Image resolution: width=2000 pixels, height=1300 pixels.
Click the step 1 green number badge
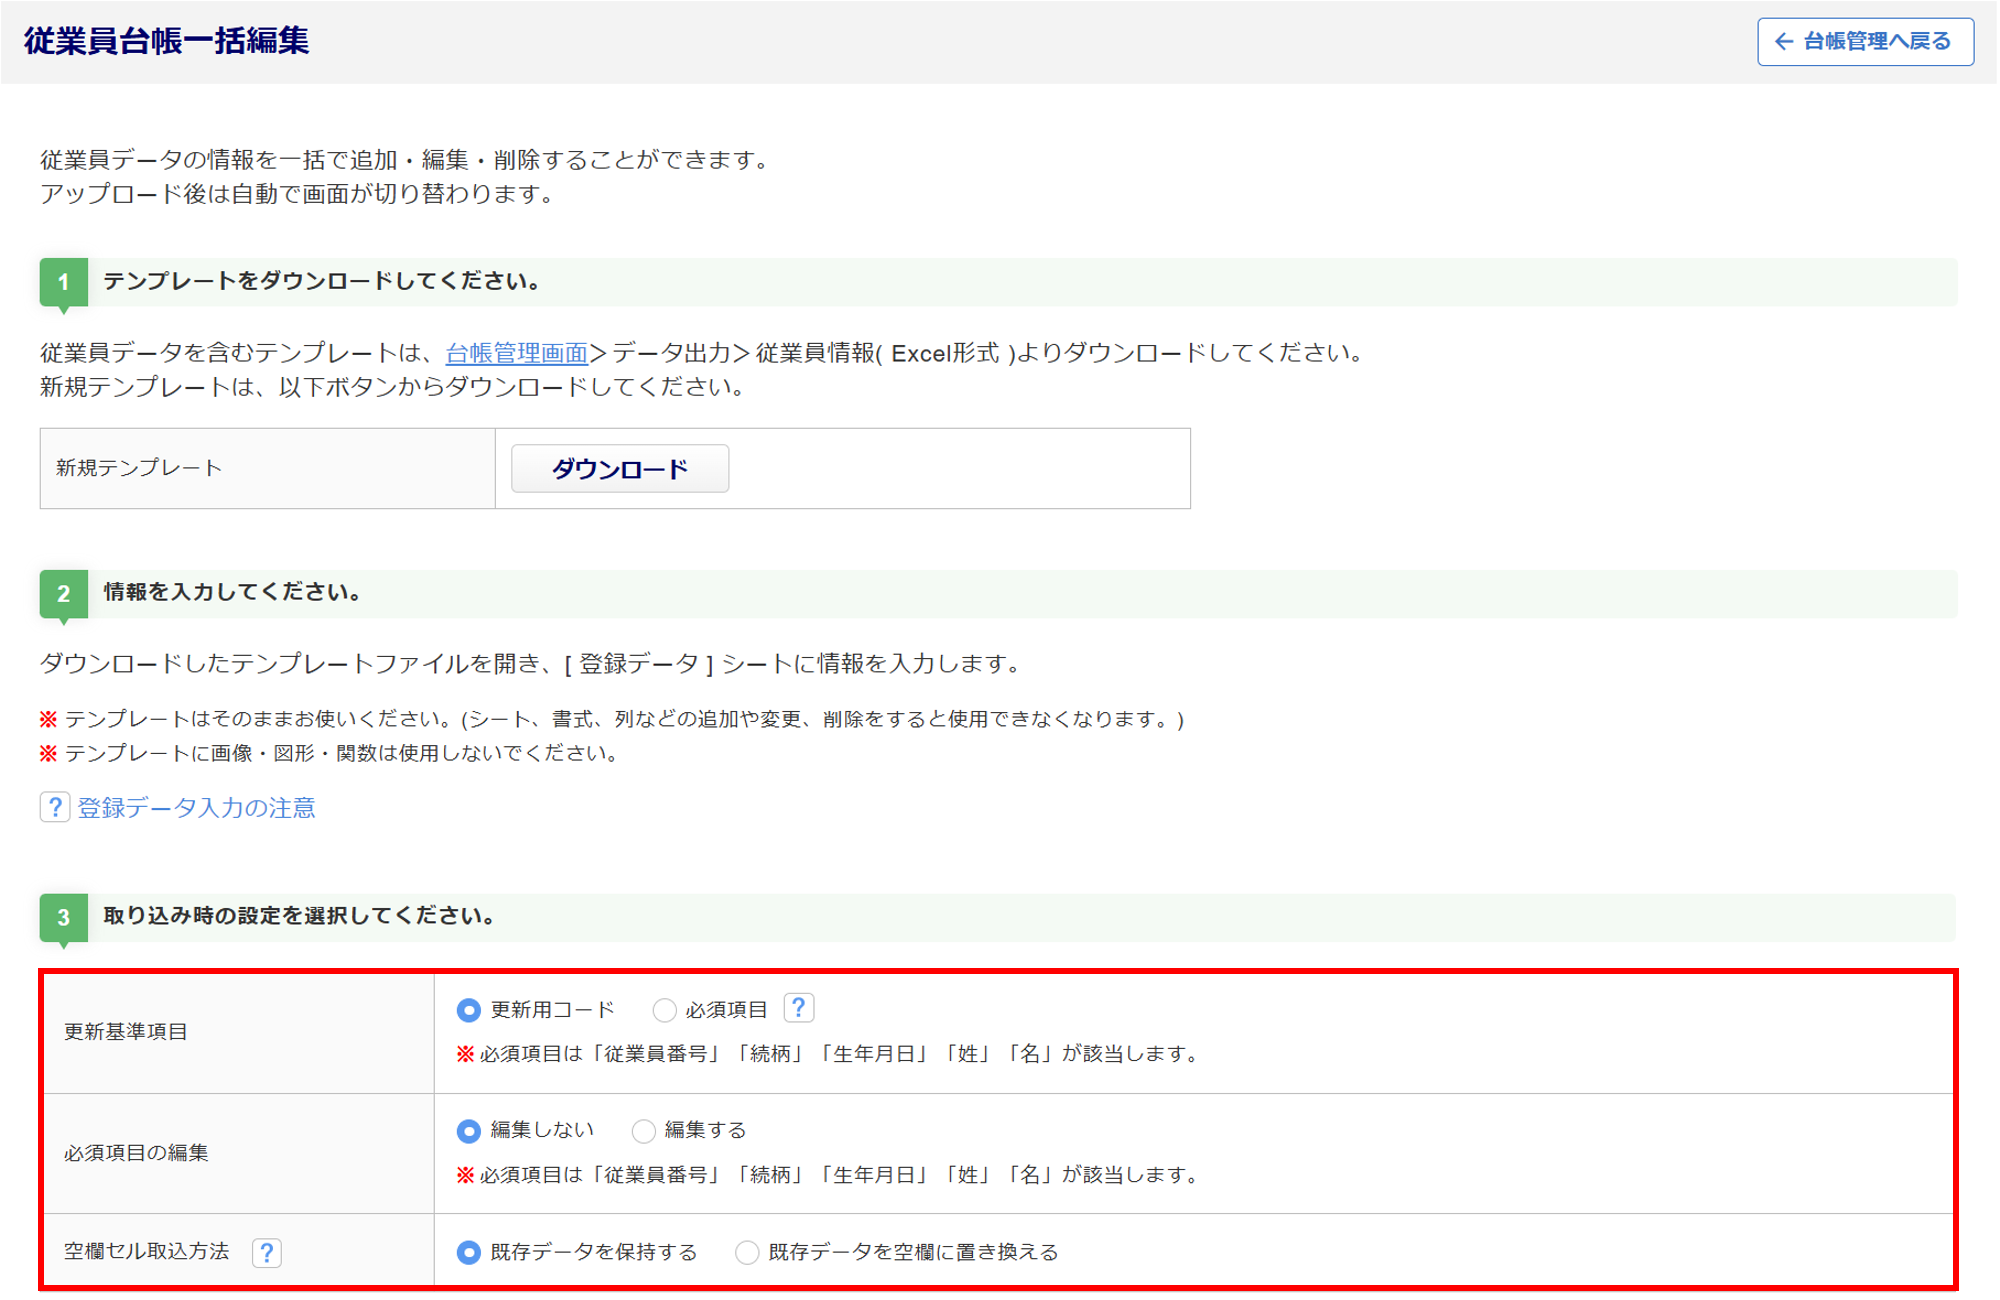(63, 283)
